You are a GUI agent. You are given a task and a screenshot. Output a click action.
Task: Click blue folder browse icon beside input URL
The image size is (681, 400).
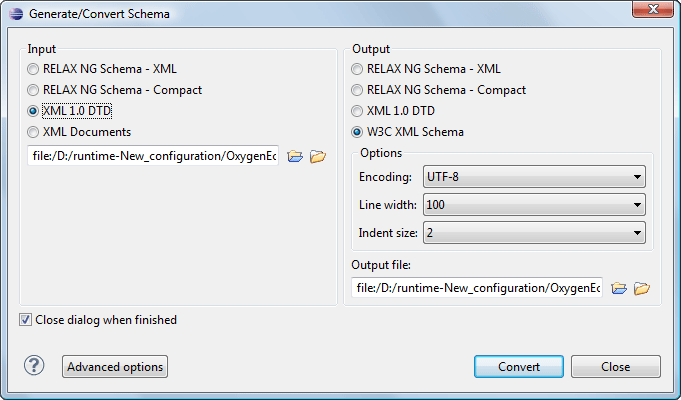[295, 156]
